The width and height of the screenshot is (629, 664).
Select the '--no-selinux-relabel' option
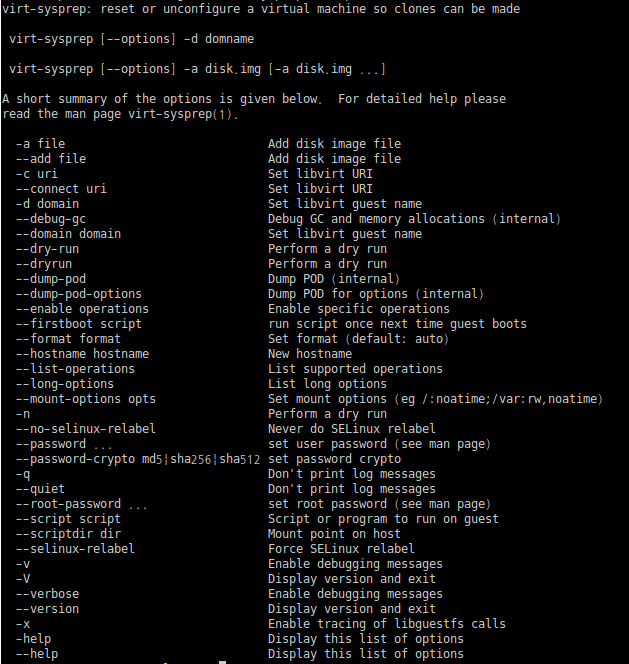click(86, 429)
